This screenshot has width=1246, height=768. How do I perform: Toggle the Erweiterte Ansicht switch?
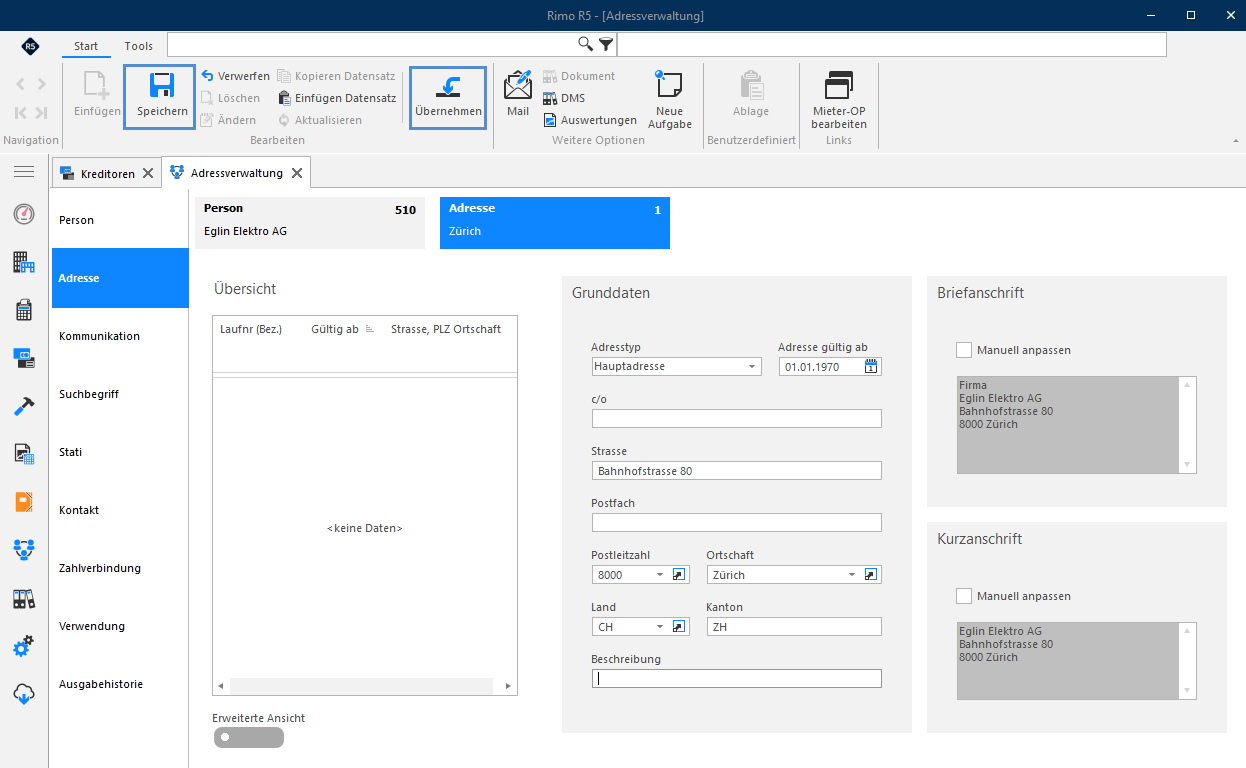pyautogui.click(x=249, y=738)
